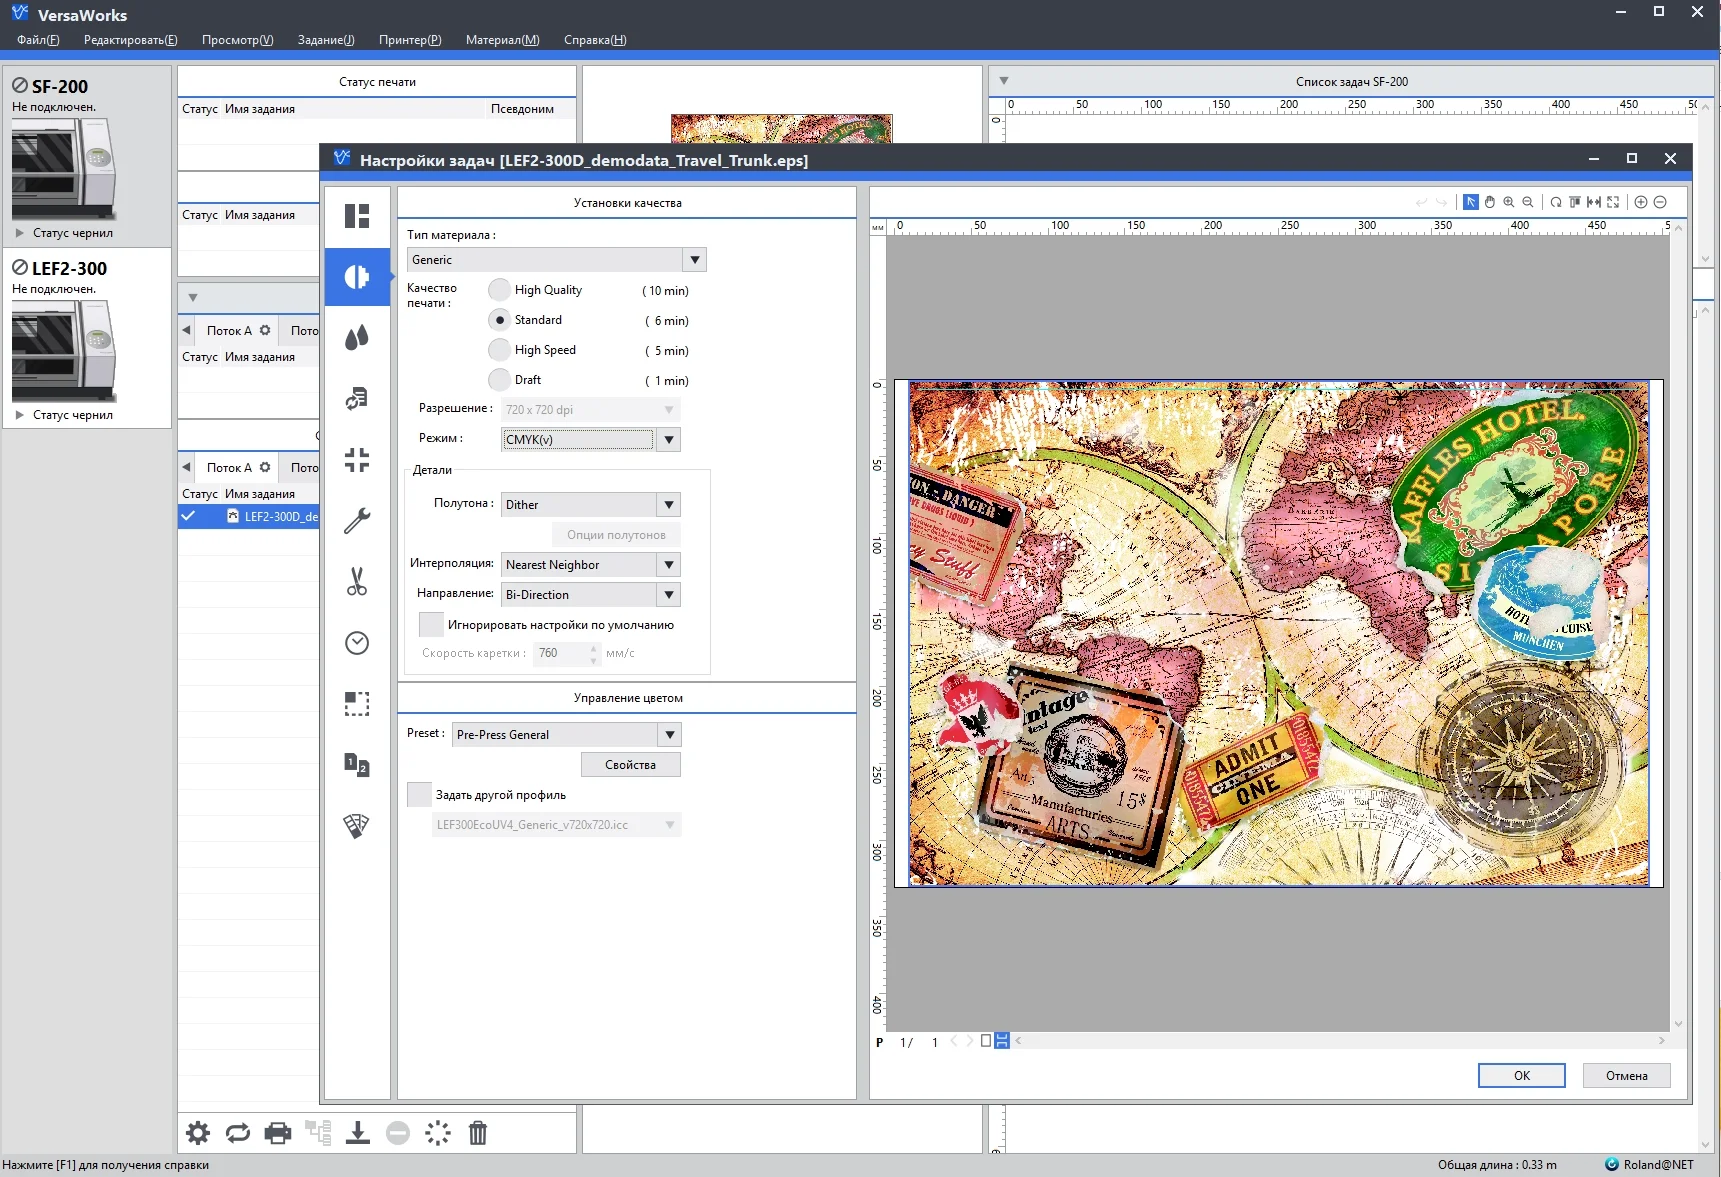Collapse Список задач SF-200 panel triangle

1004,81
